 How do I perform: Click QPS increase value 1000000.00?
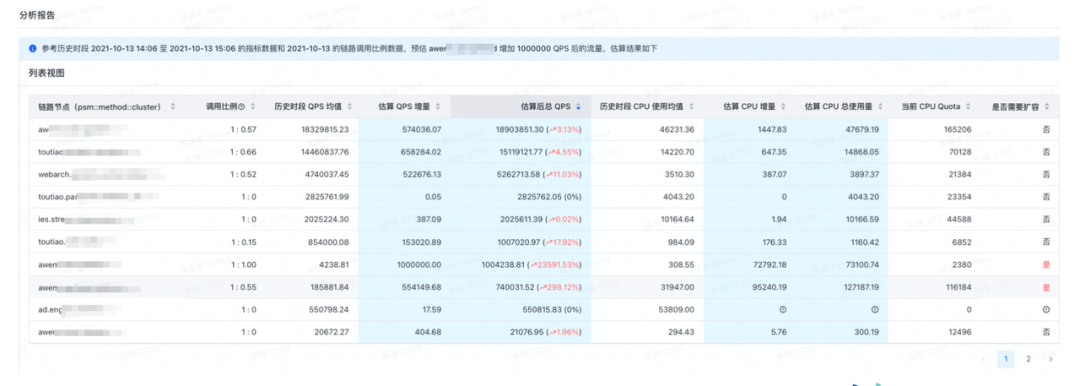coord(420,265)
